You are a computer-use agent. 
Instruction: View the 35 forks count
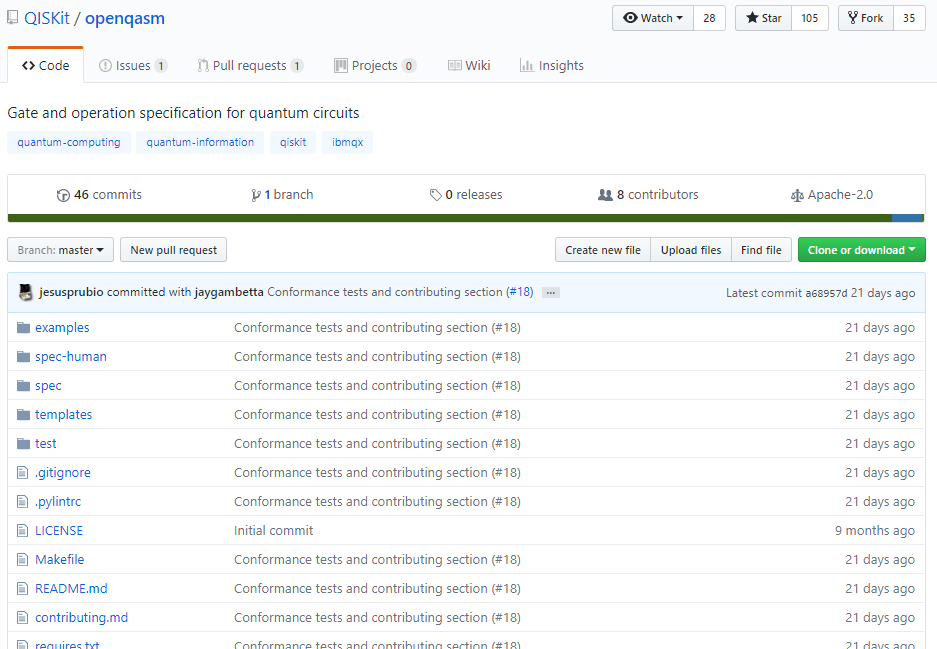point(909,18)
